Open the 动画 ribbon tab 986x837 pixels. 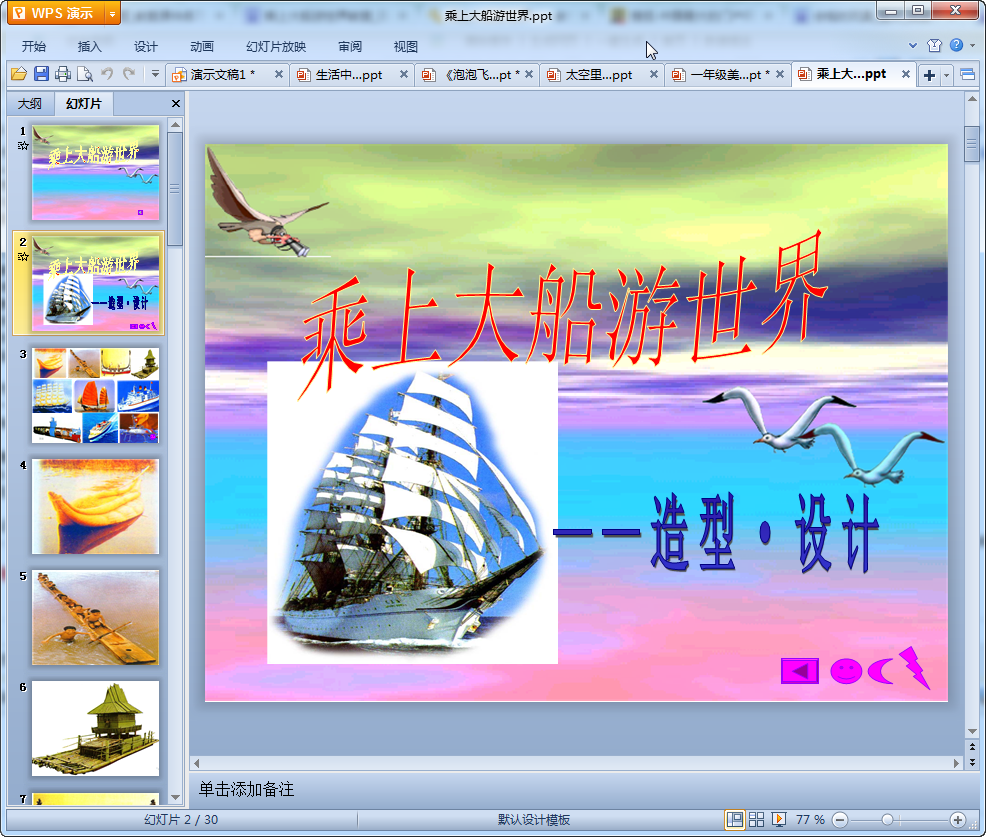202,47
